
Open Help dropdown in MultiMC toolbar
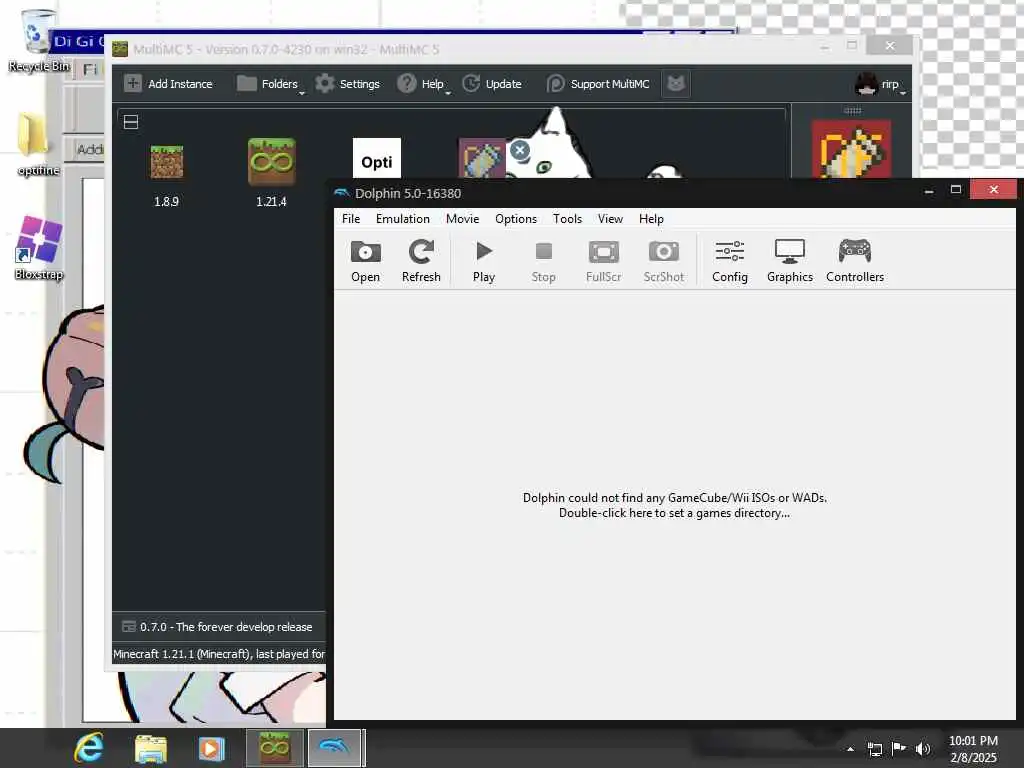[x=423, y=84]
